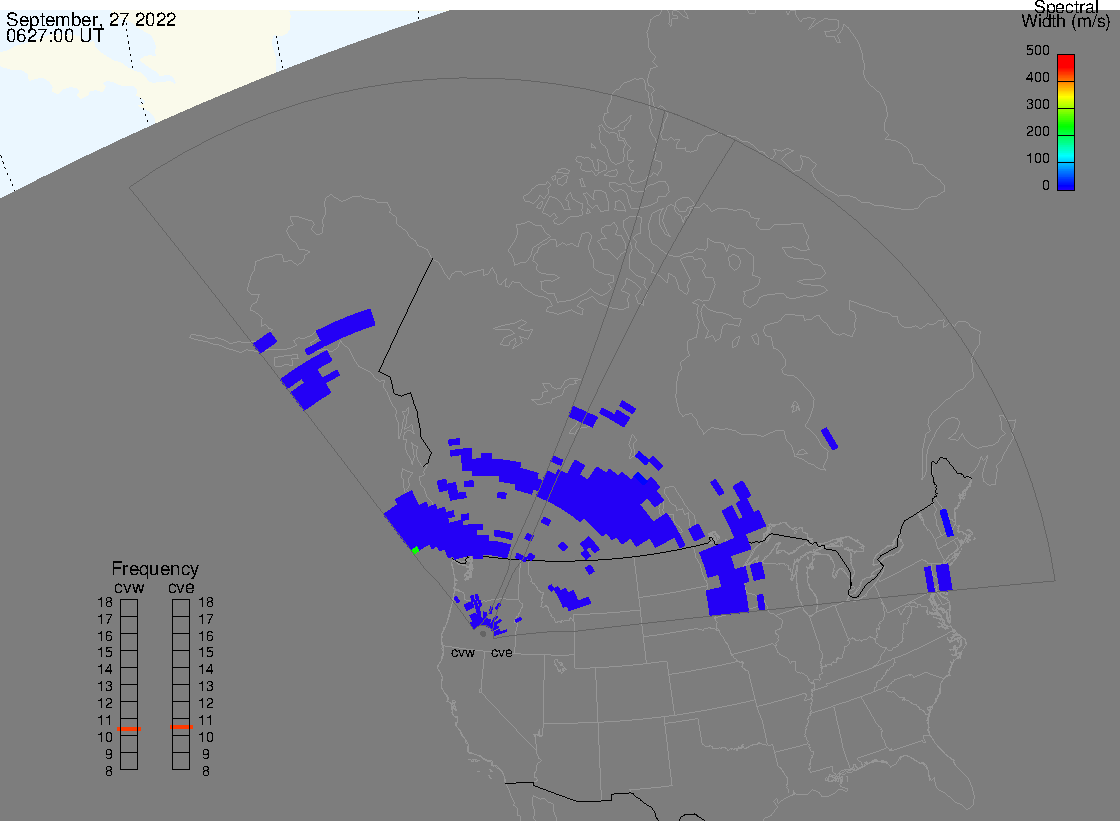Click the '15' label beside cvw scale

point(105,652)
